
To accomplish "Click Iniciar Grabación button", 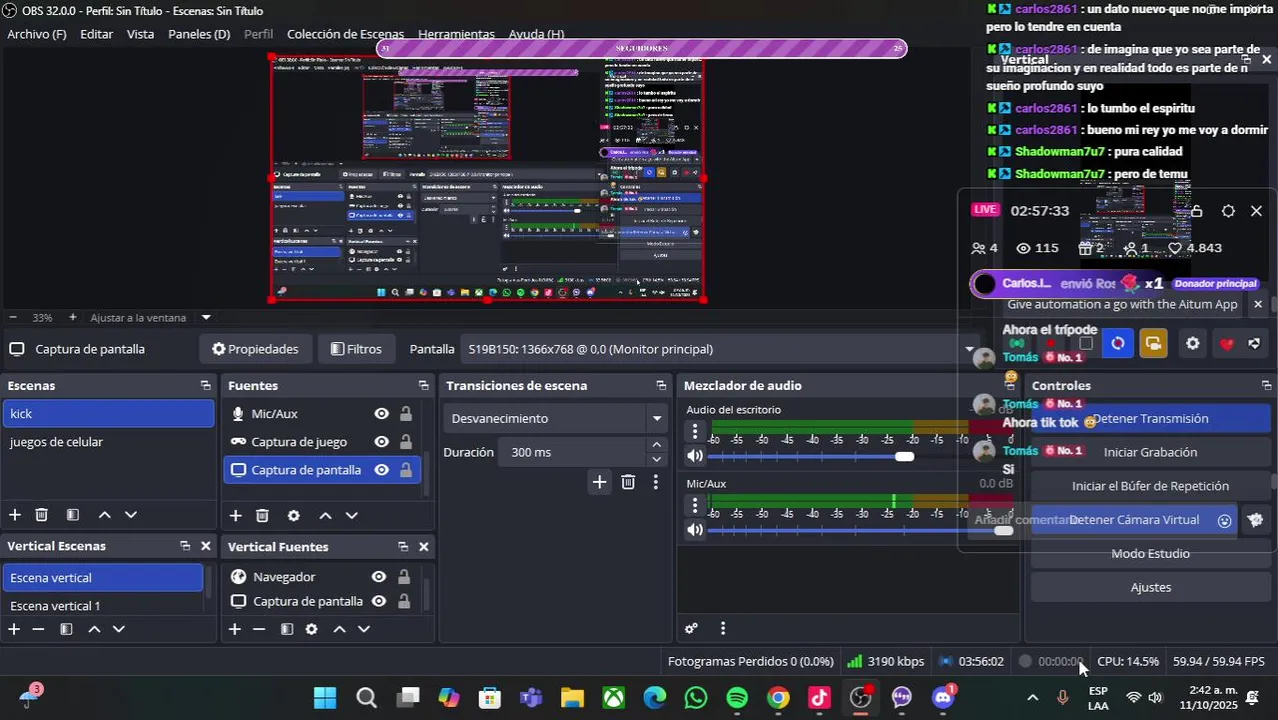I will click(1150, 452).
